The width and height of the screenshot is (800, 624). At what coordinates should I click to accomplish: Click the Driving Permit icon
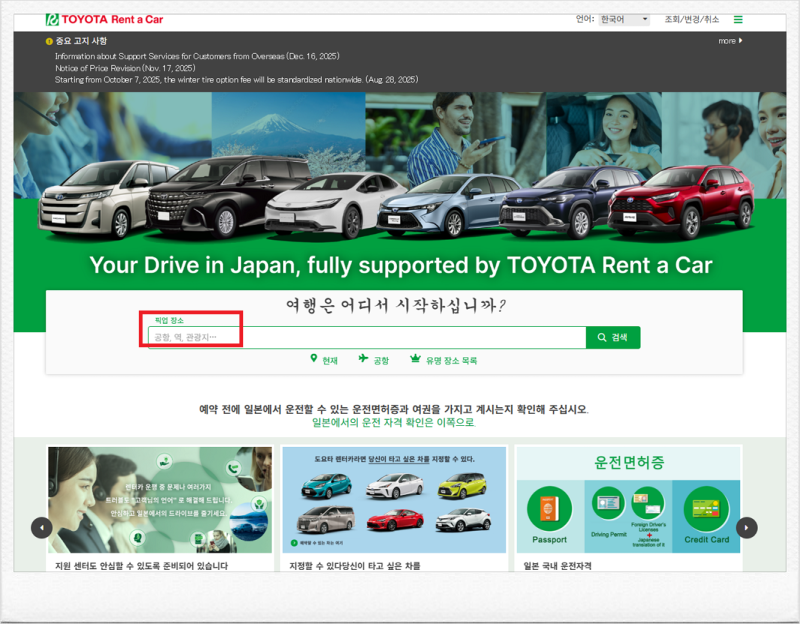click(x=608, y=503)
